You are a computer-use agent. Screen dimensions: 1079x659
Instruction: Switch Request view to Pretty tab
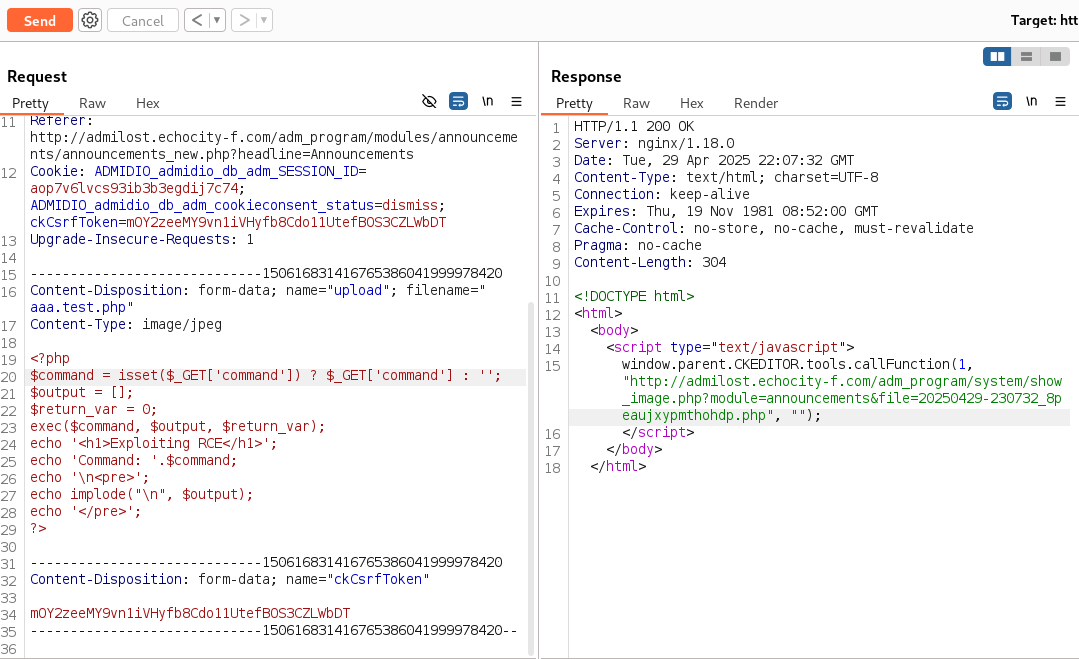click(x=30, y=103)
